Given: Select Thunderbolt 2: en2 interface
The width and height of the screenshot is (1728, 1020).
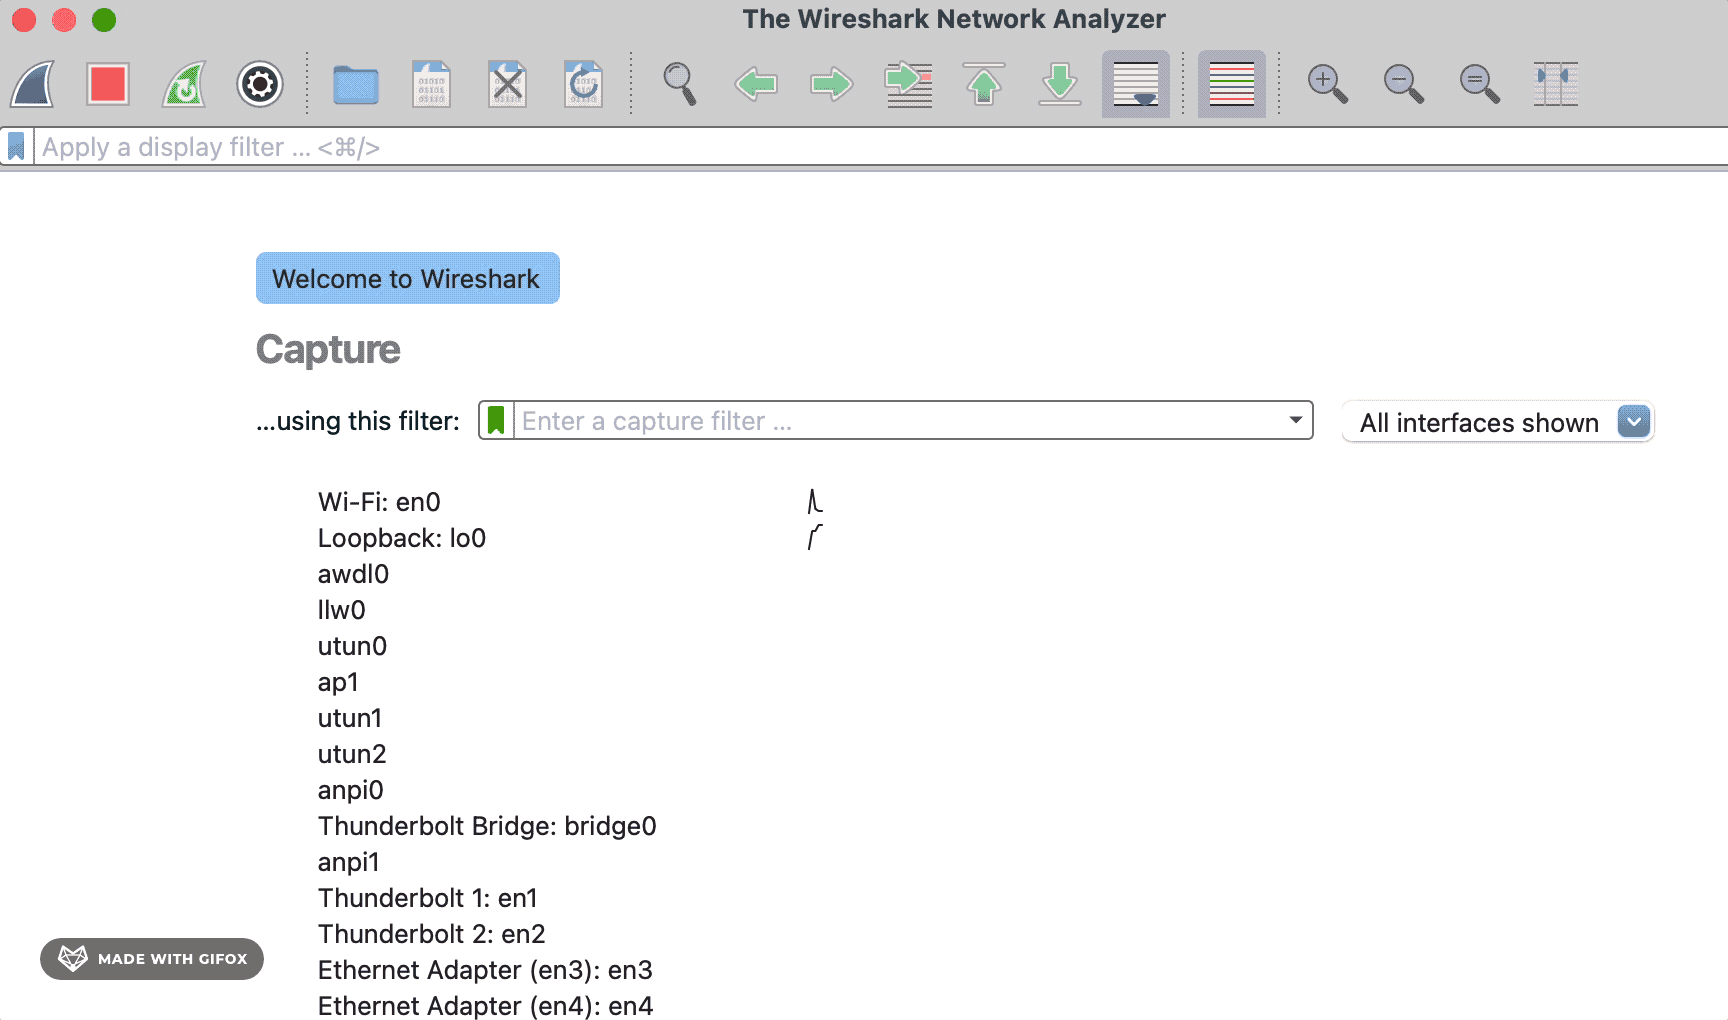Looking at the screenshot, I should click(x=432, y=934).
